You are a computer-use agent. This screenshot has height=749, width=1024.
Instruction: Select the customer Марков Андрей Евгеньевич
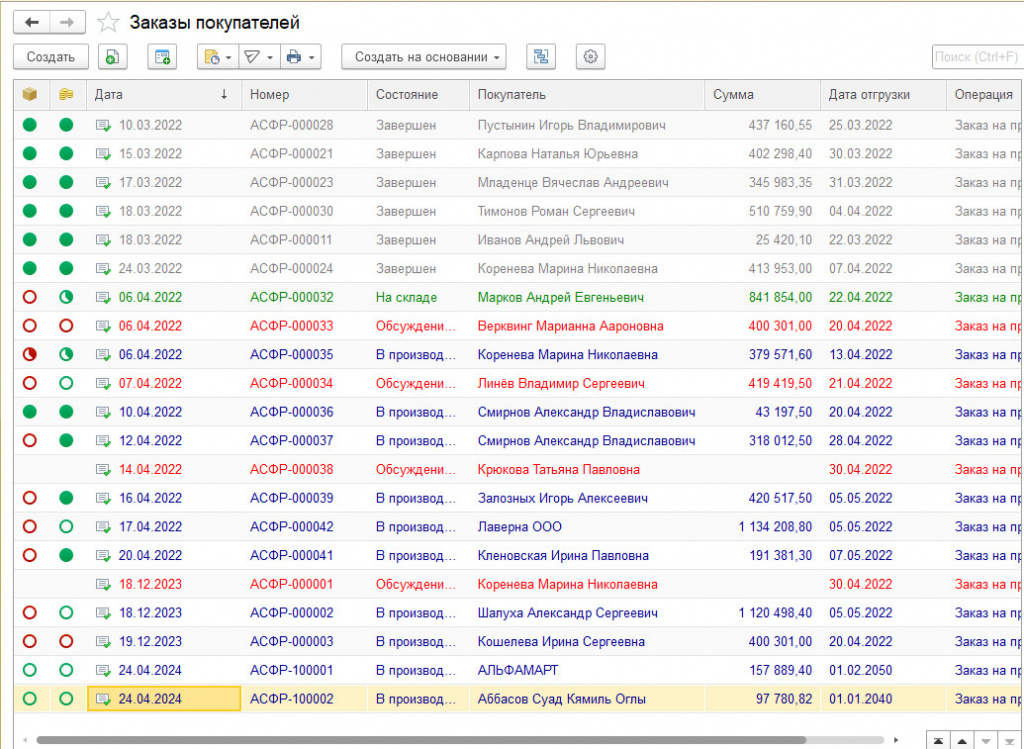(560, 298)
